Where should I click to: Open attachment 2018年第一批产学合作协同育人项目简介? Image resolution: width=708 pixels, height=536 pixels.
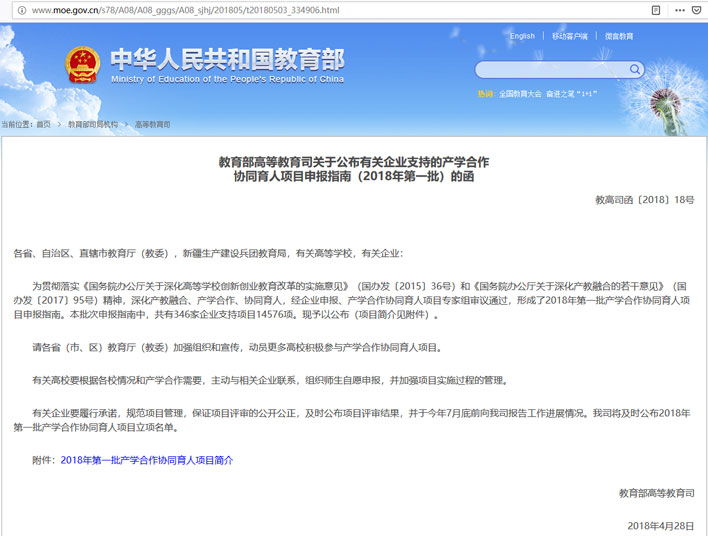[x=147, y=460]
